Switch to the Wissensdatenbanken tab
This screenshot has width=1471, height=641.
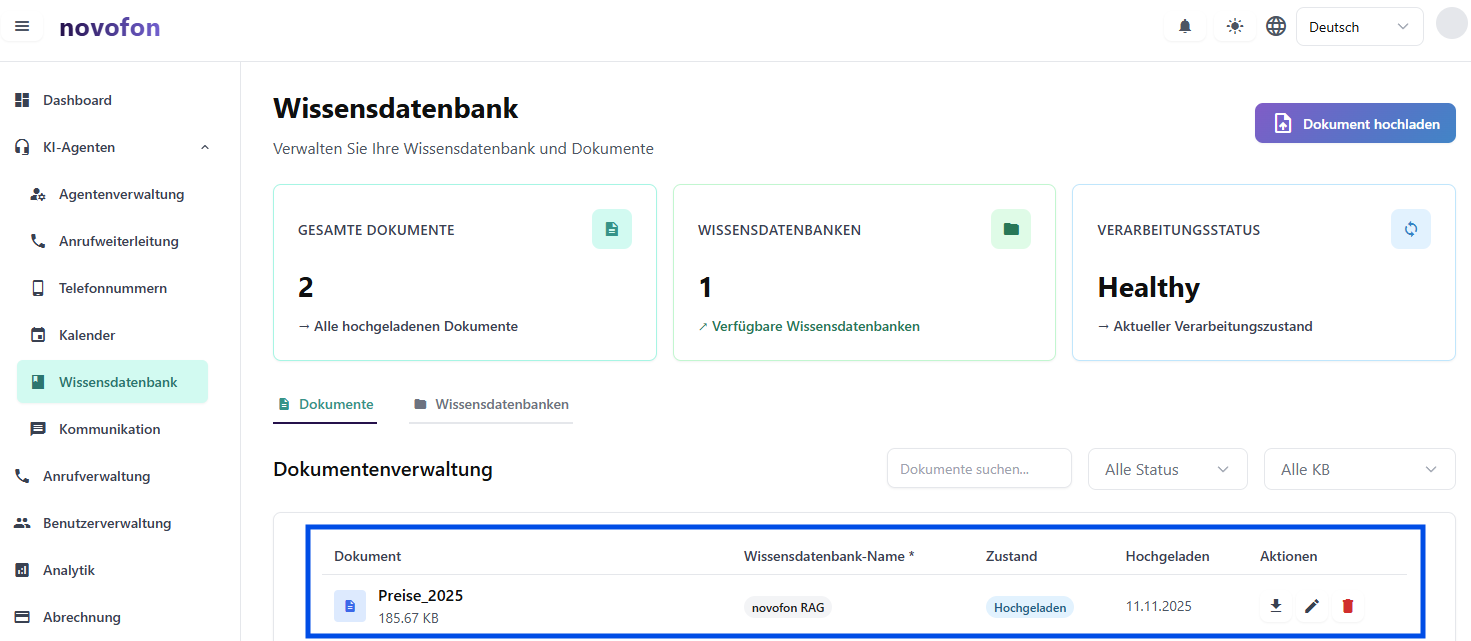click(x=491, y=405)
